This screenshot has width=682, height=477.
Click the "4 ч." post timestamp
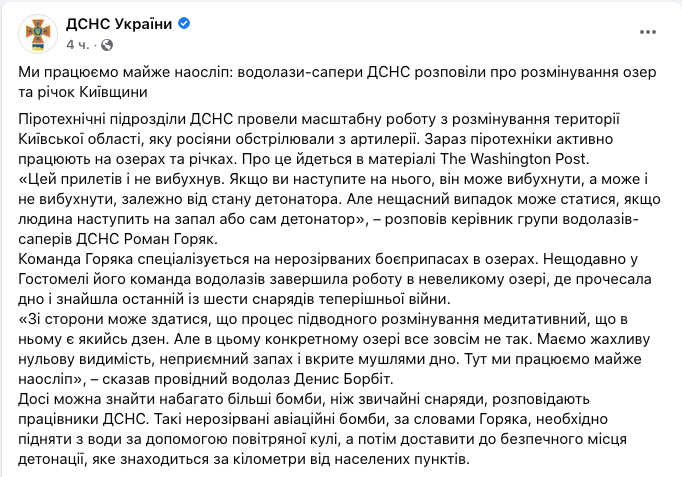pos(76,46)
